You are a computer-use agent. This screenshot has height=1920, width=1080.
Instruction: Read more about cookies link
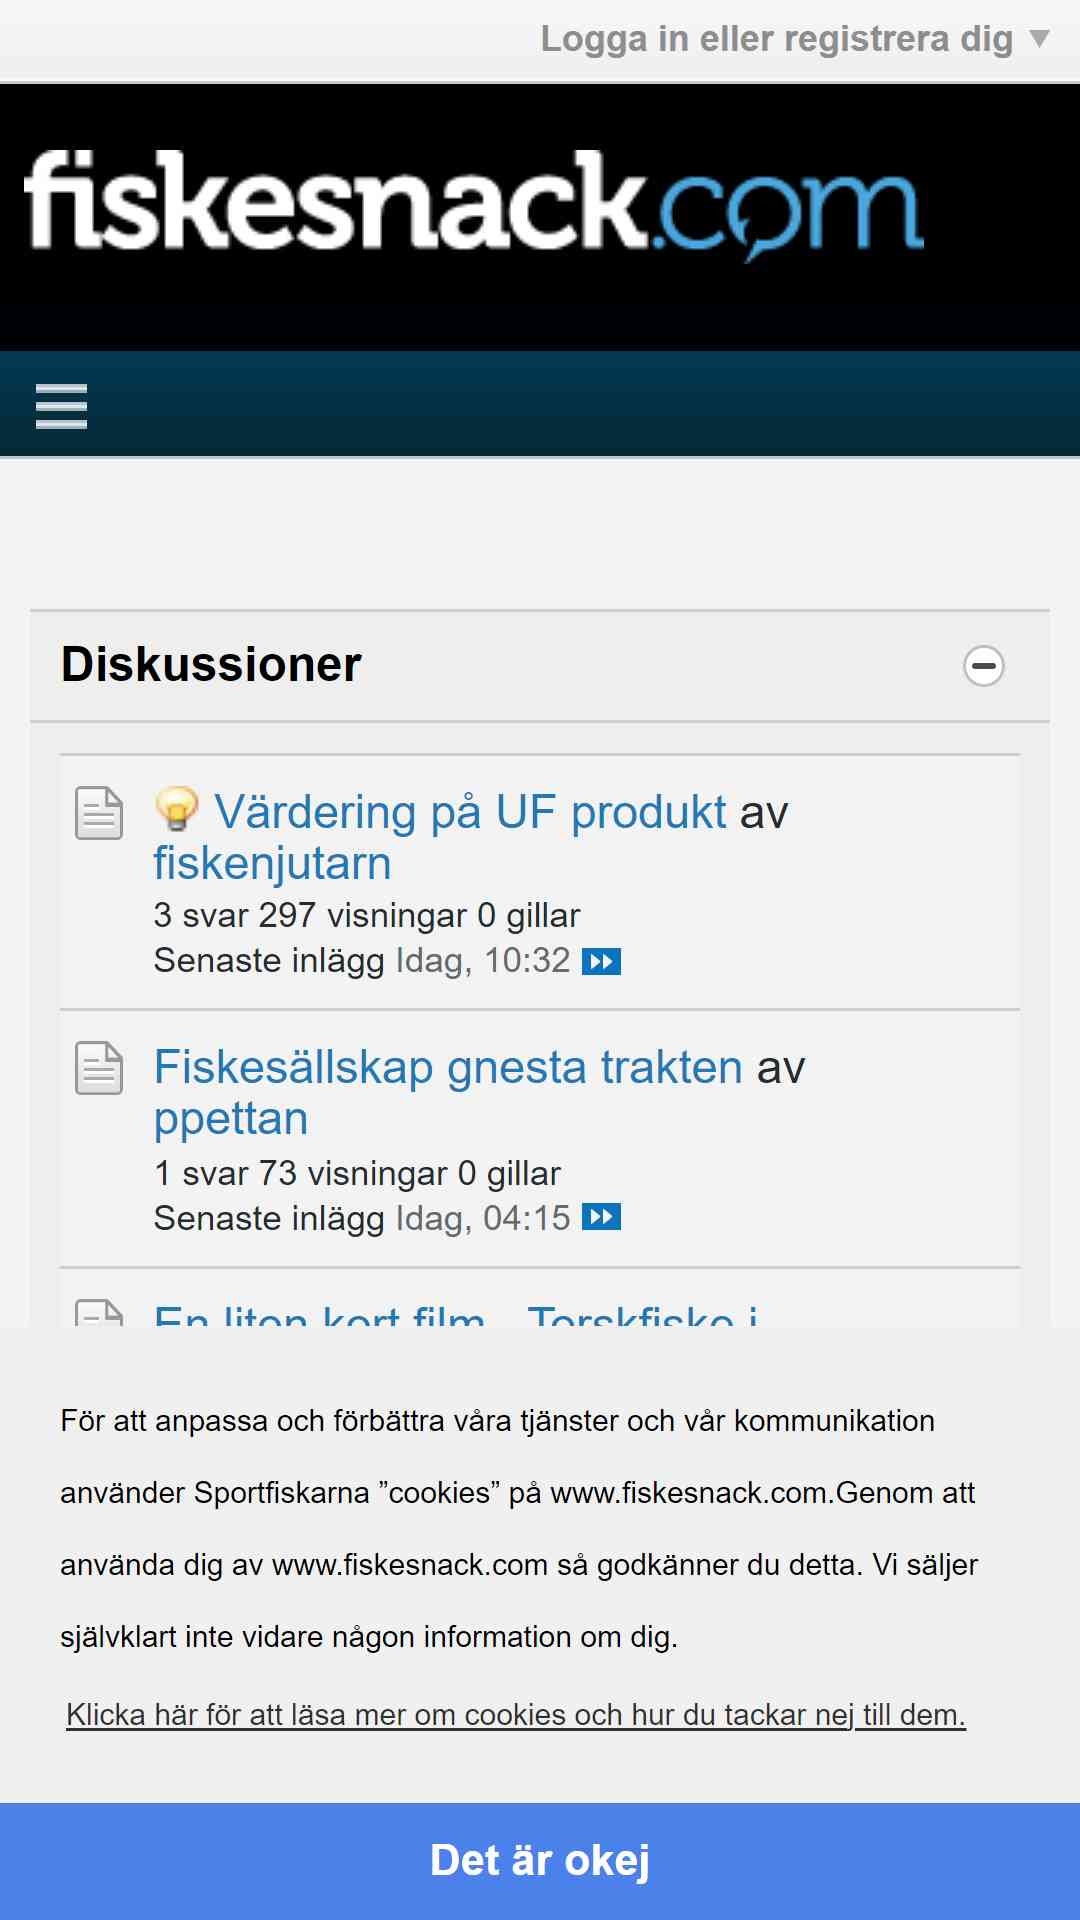515,1715
